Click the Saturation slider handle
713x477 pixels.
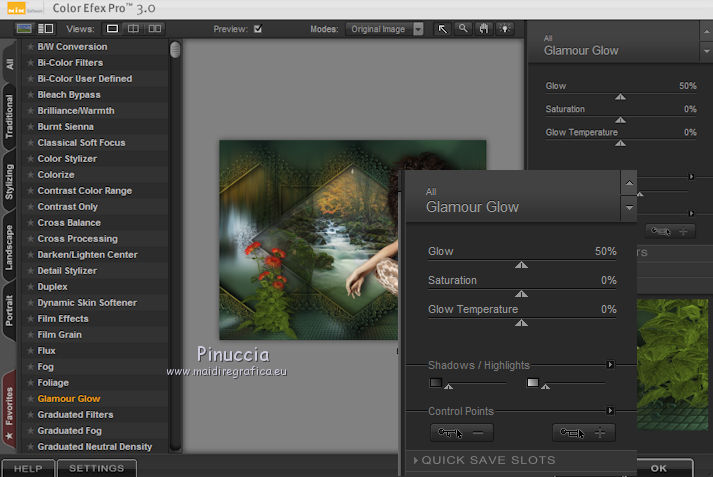(x=520, y=294)
